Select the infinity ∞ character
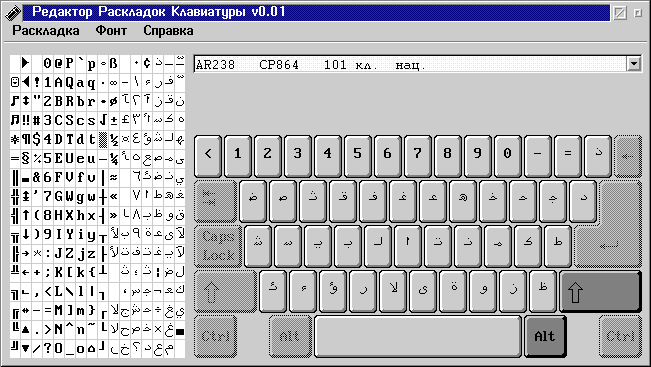The height and width of the screenshot is (367, 651). coord(114,82)
